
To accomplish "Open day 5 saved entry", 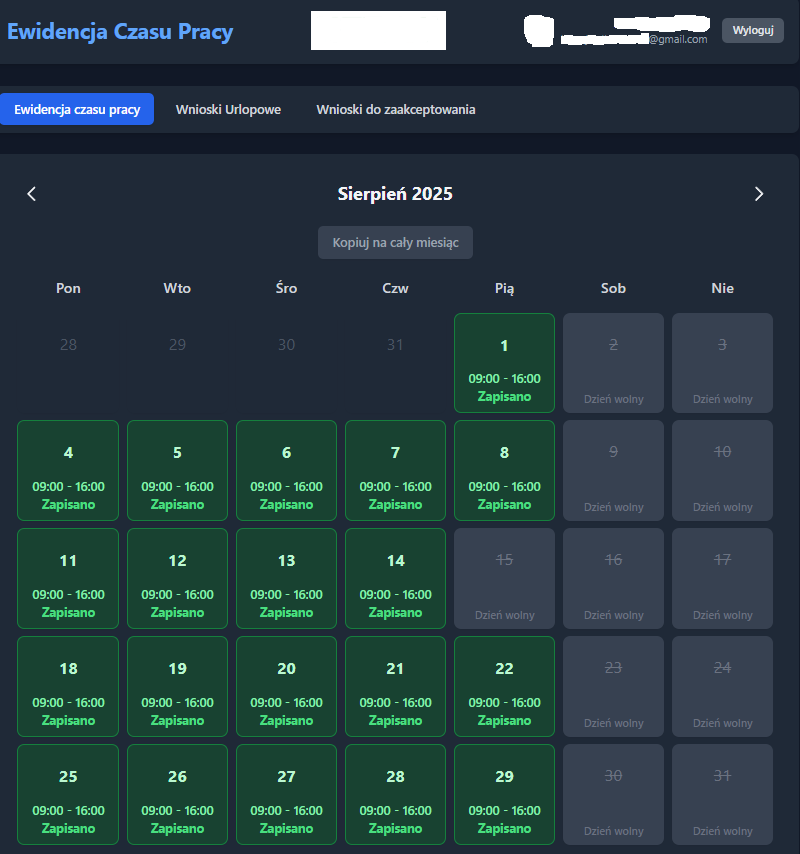I will pyautogui.click(x=178, y=471).
